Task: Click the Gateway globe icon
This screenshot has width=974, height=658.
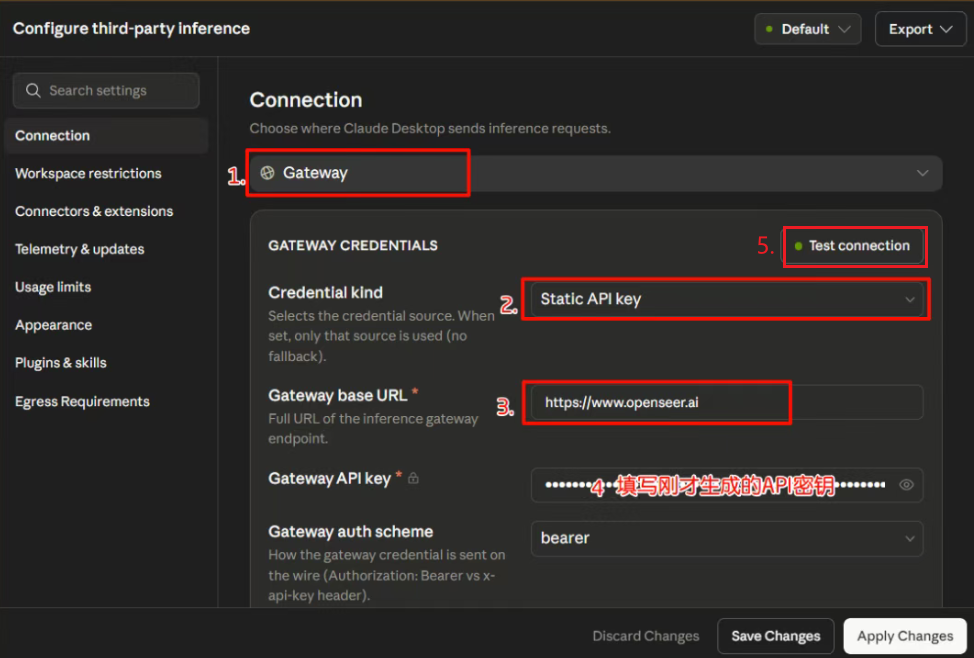Action: pos(268,173)
